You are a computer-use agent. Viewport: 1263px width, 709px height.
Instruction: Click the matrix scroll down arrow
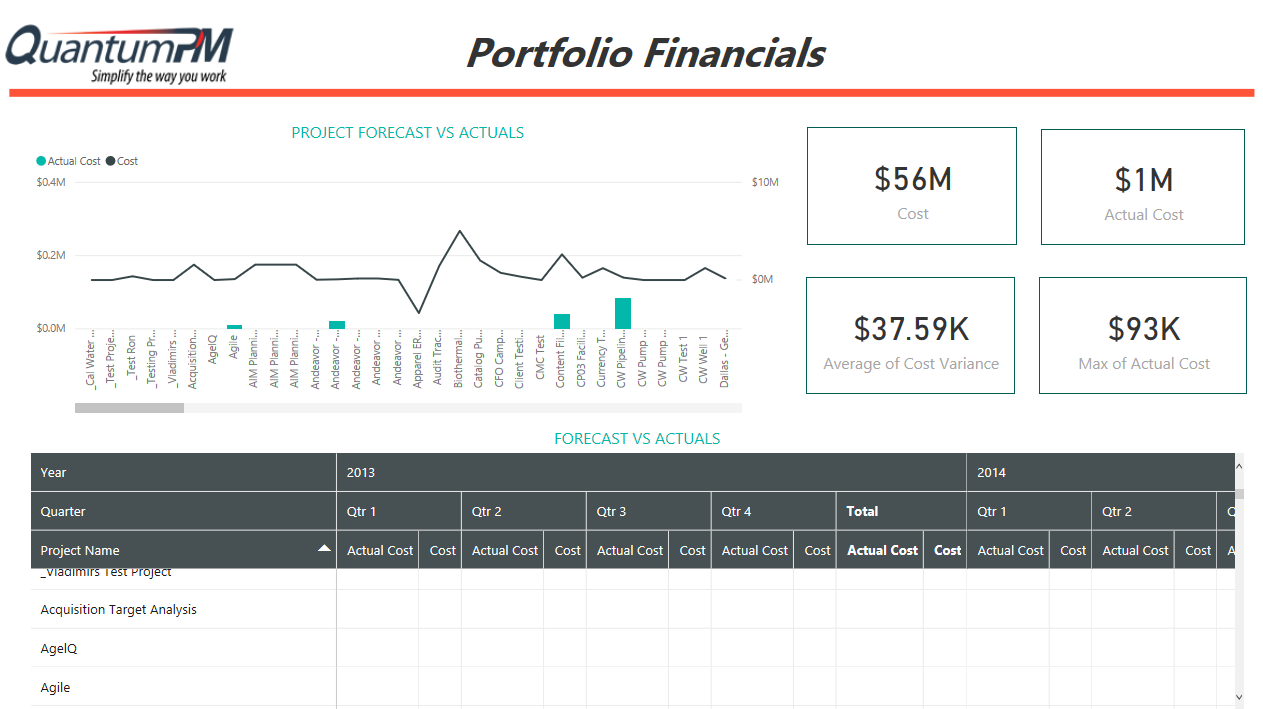pos(1239,697)
